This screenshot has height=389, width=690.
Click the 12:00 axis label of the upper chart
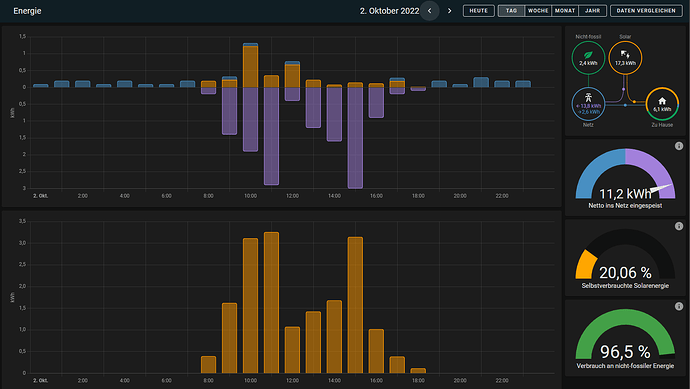[292, 196]
